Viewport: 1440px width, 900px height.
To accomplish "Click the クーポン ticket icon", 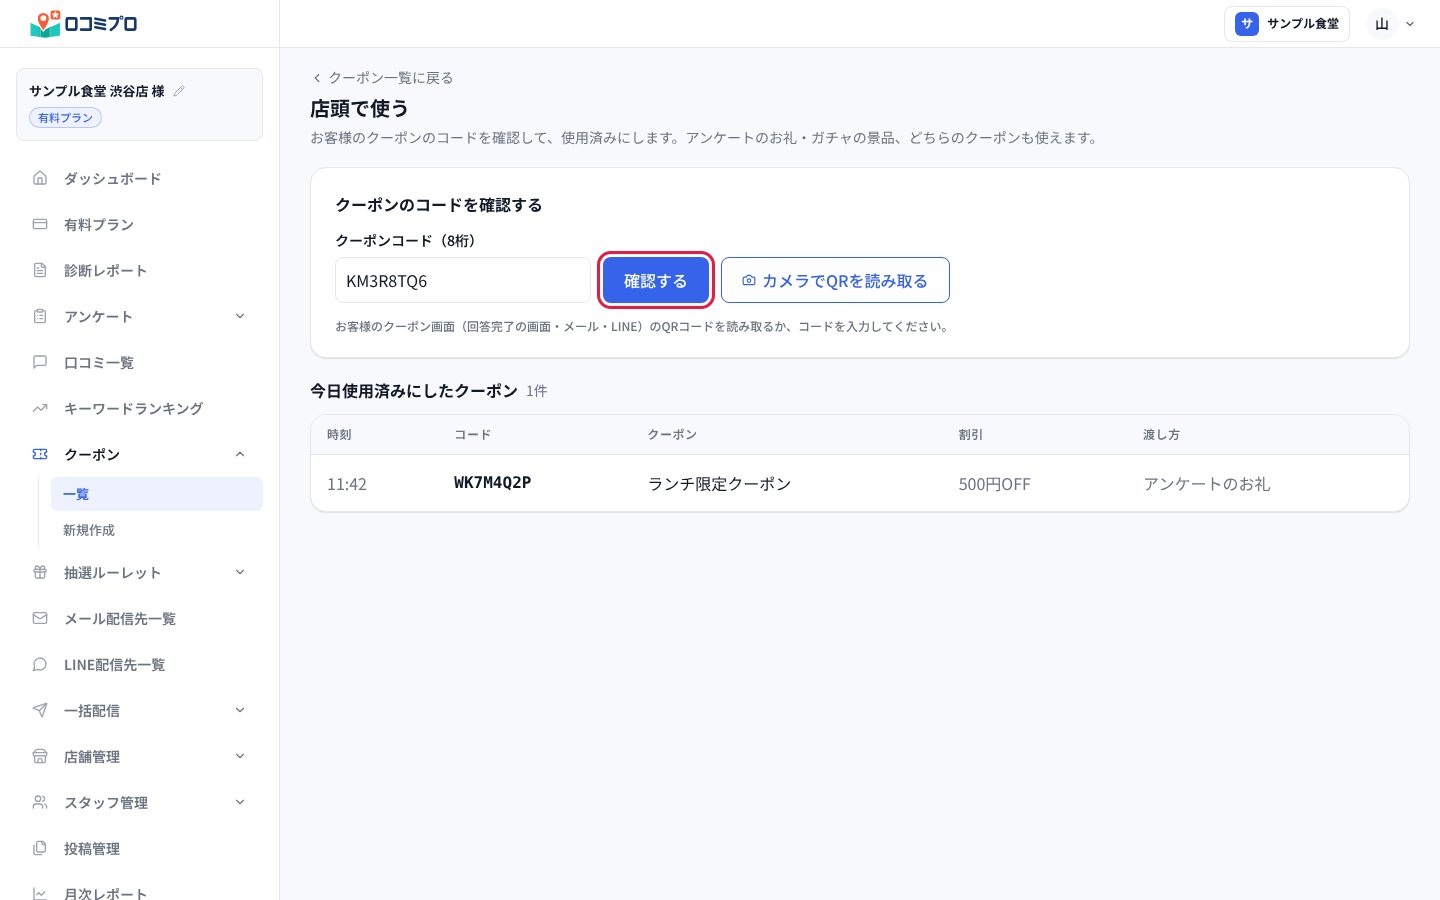I will click(x=40, y=454).
